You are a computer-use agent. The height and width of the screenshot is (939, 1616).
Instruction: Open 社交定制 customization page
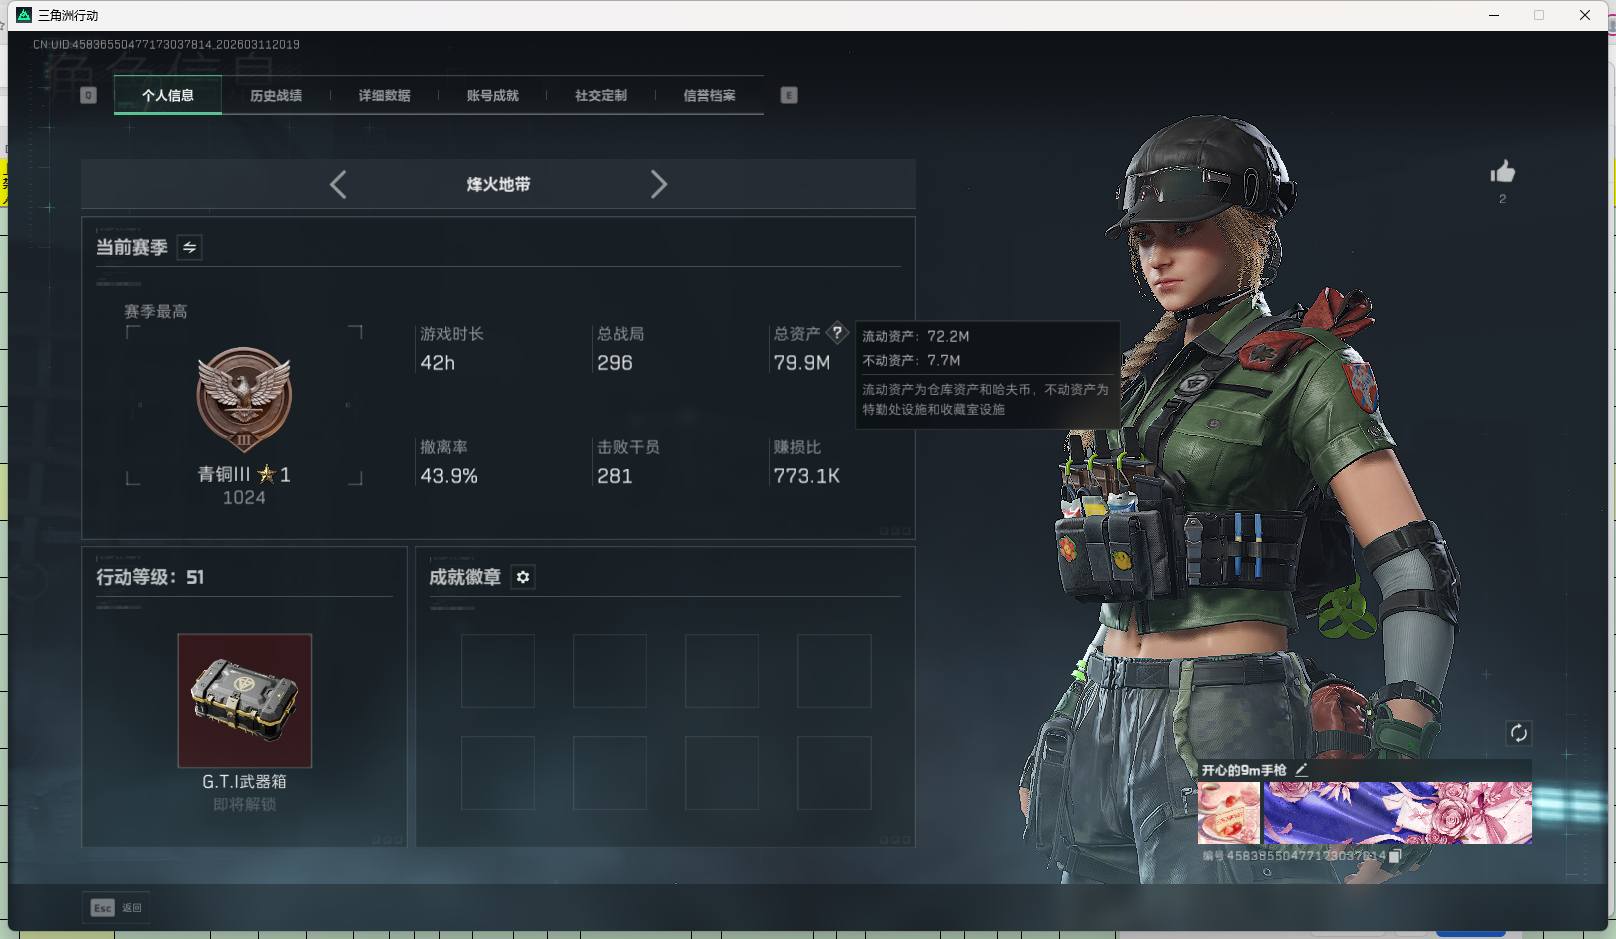tap(600, 95)
